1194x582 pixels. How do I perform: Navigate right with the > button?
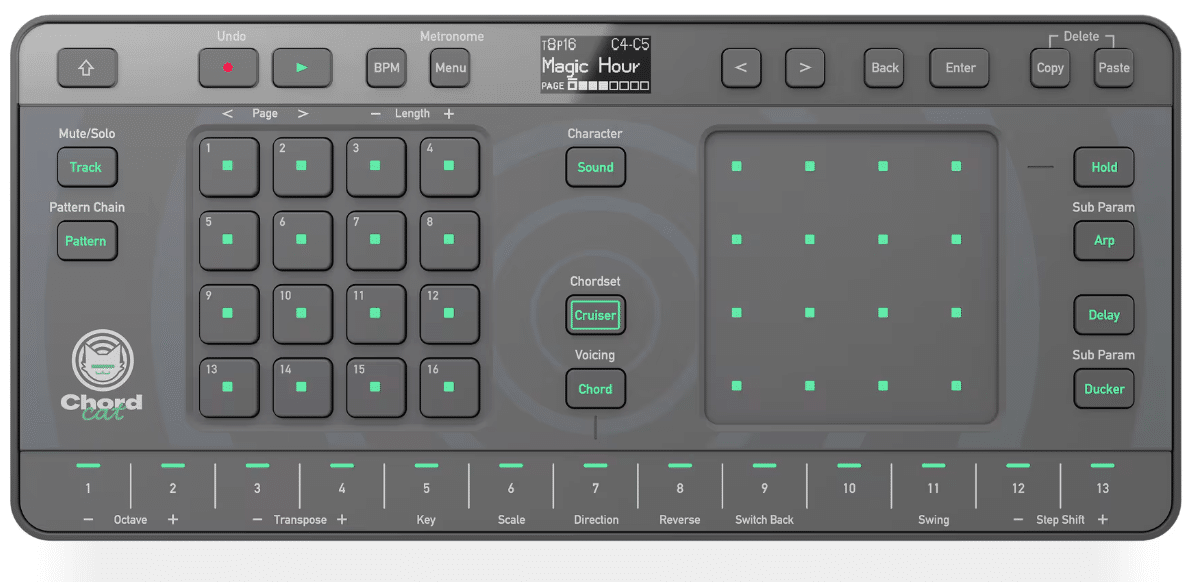tap(805, 68)
